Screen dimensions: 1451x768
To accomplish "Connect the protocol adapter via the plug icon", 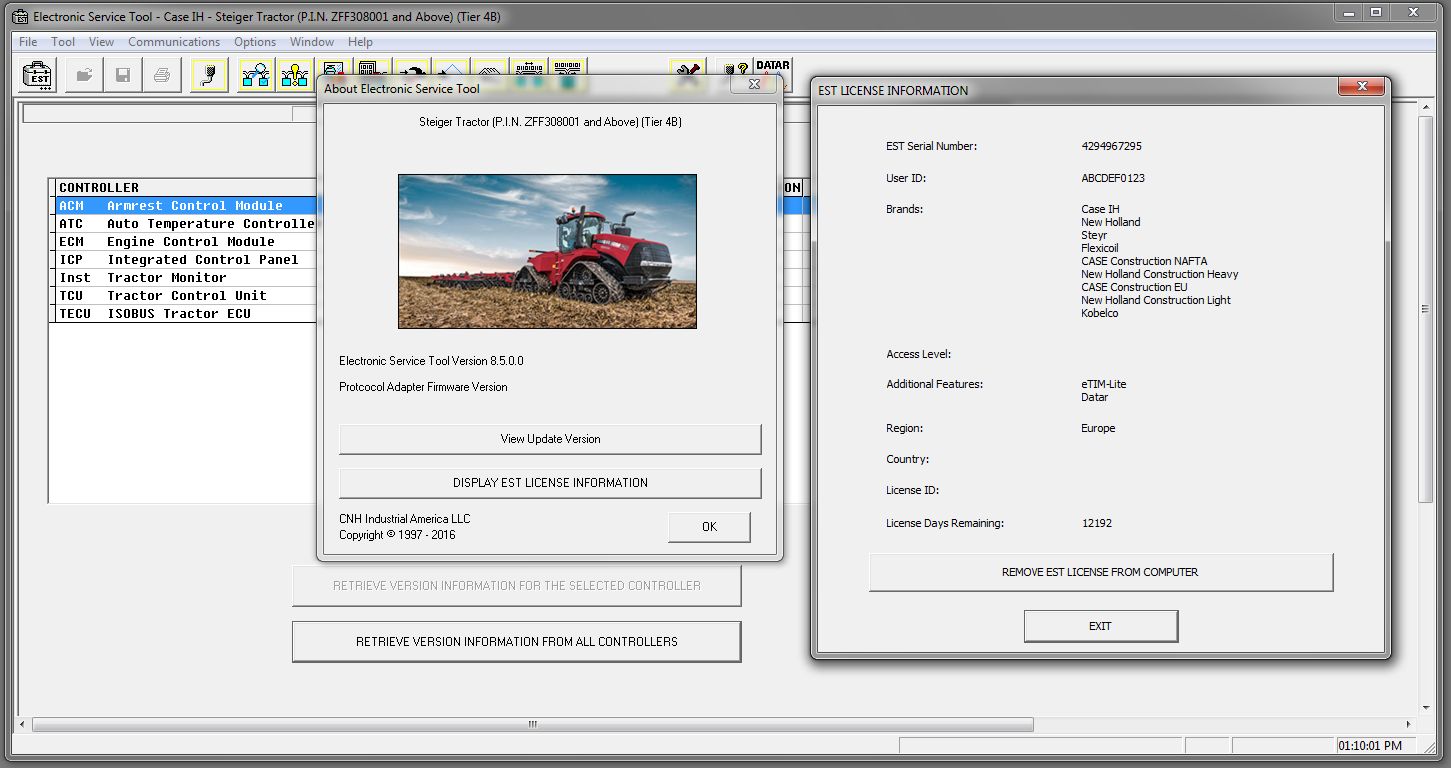I will click(208, 73).
